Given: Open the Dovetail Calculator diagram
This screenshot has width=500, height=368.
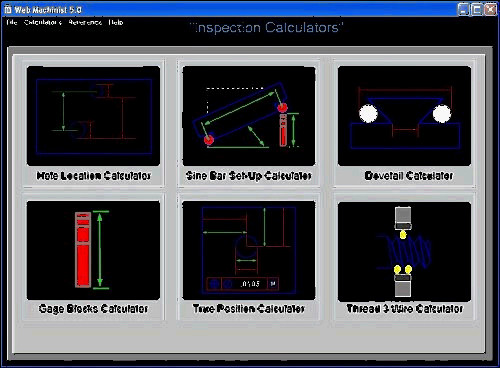Looking at the screenshot, I should point(404,116).
